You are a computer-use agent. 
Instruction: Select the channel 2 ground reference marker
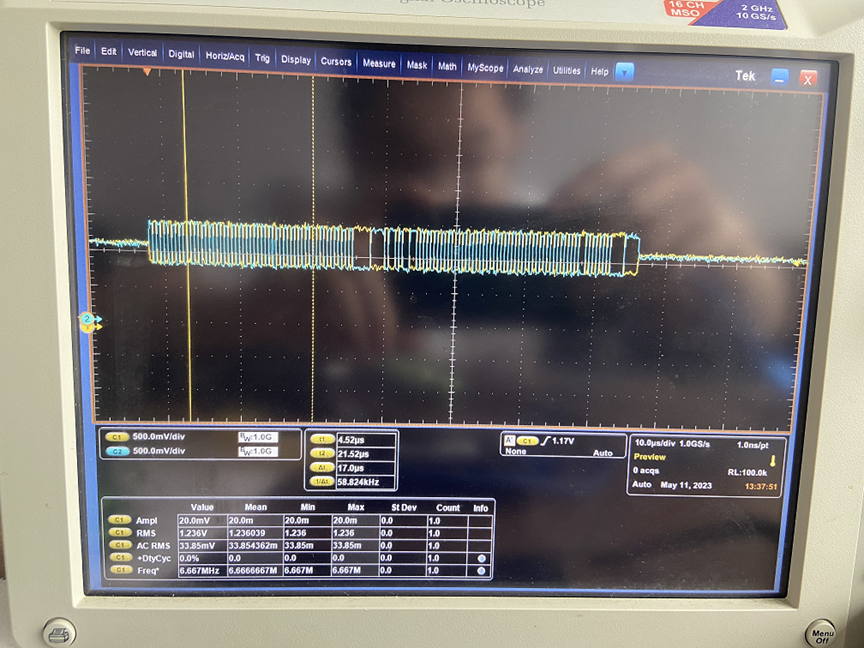pos(89,318)
